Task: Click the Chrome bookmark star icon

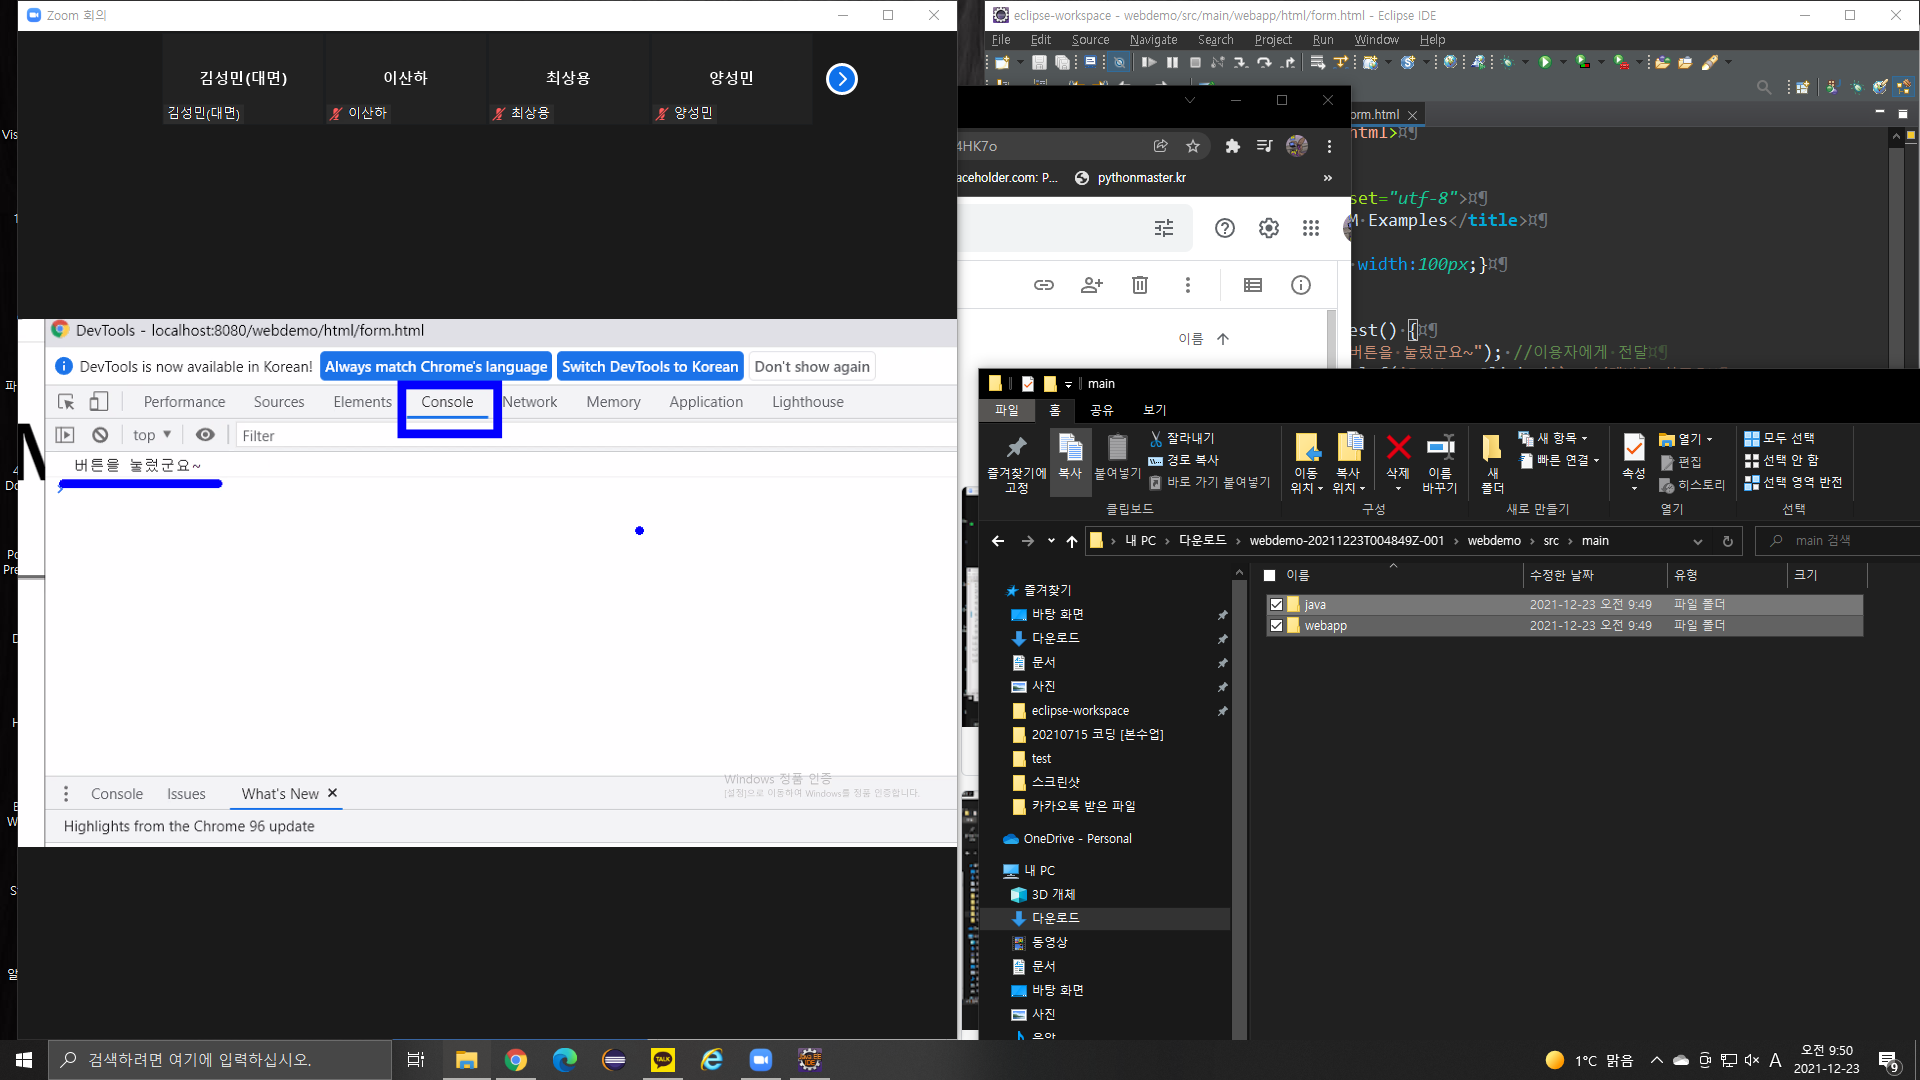Action: (1193, 146)
